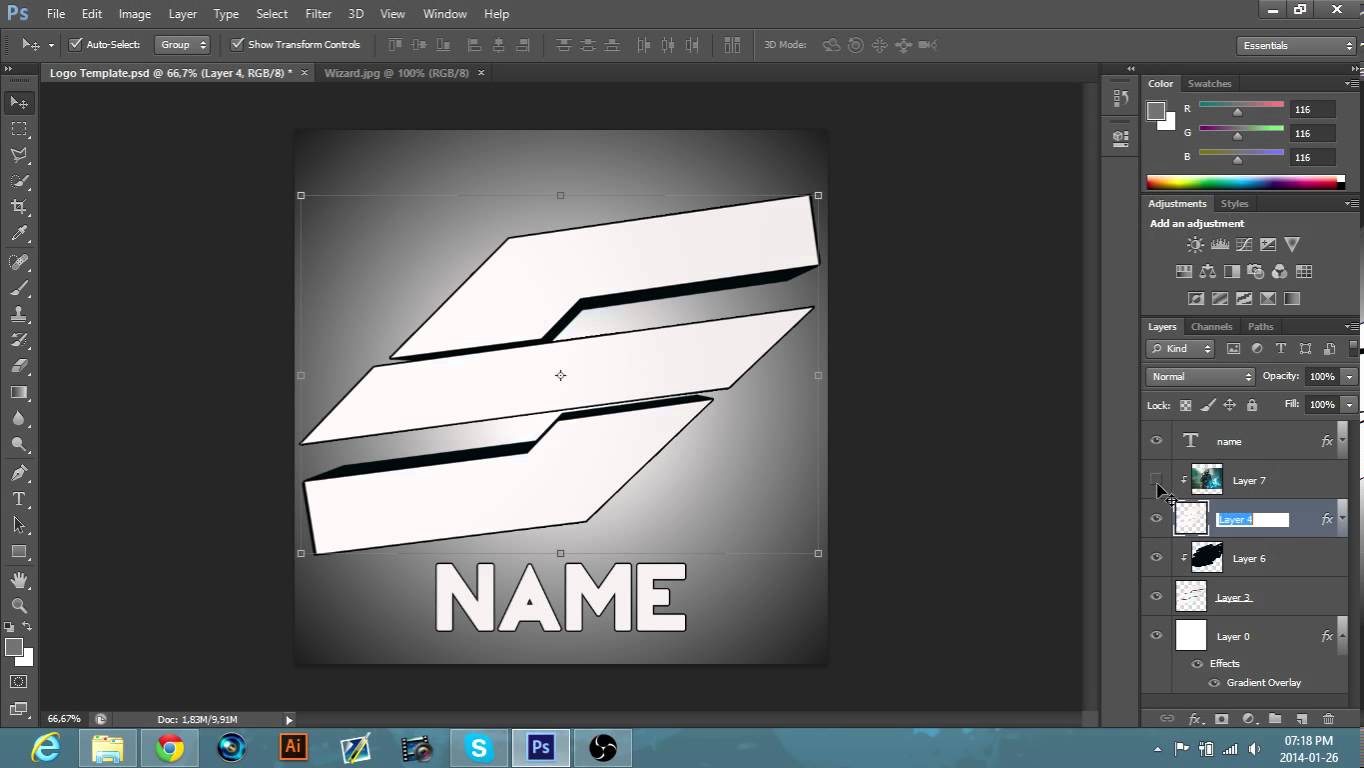1364x768 pixels.
Task: Select the Brush tool
Action: 19,288
